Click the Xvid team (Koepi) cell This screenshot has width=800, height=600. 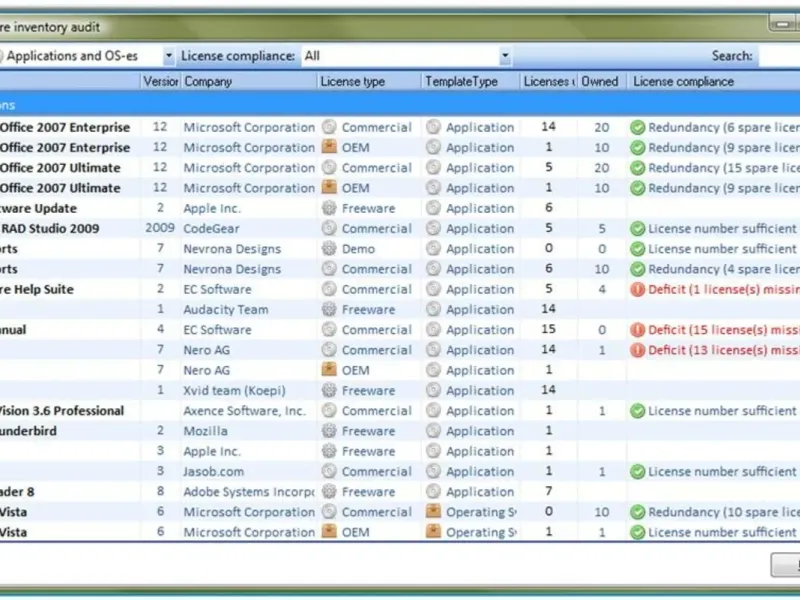(x=234, y=391)
